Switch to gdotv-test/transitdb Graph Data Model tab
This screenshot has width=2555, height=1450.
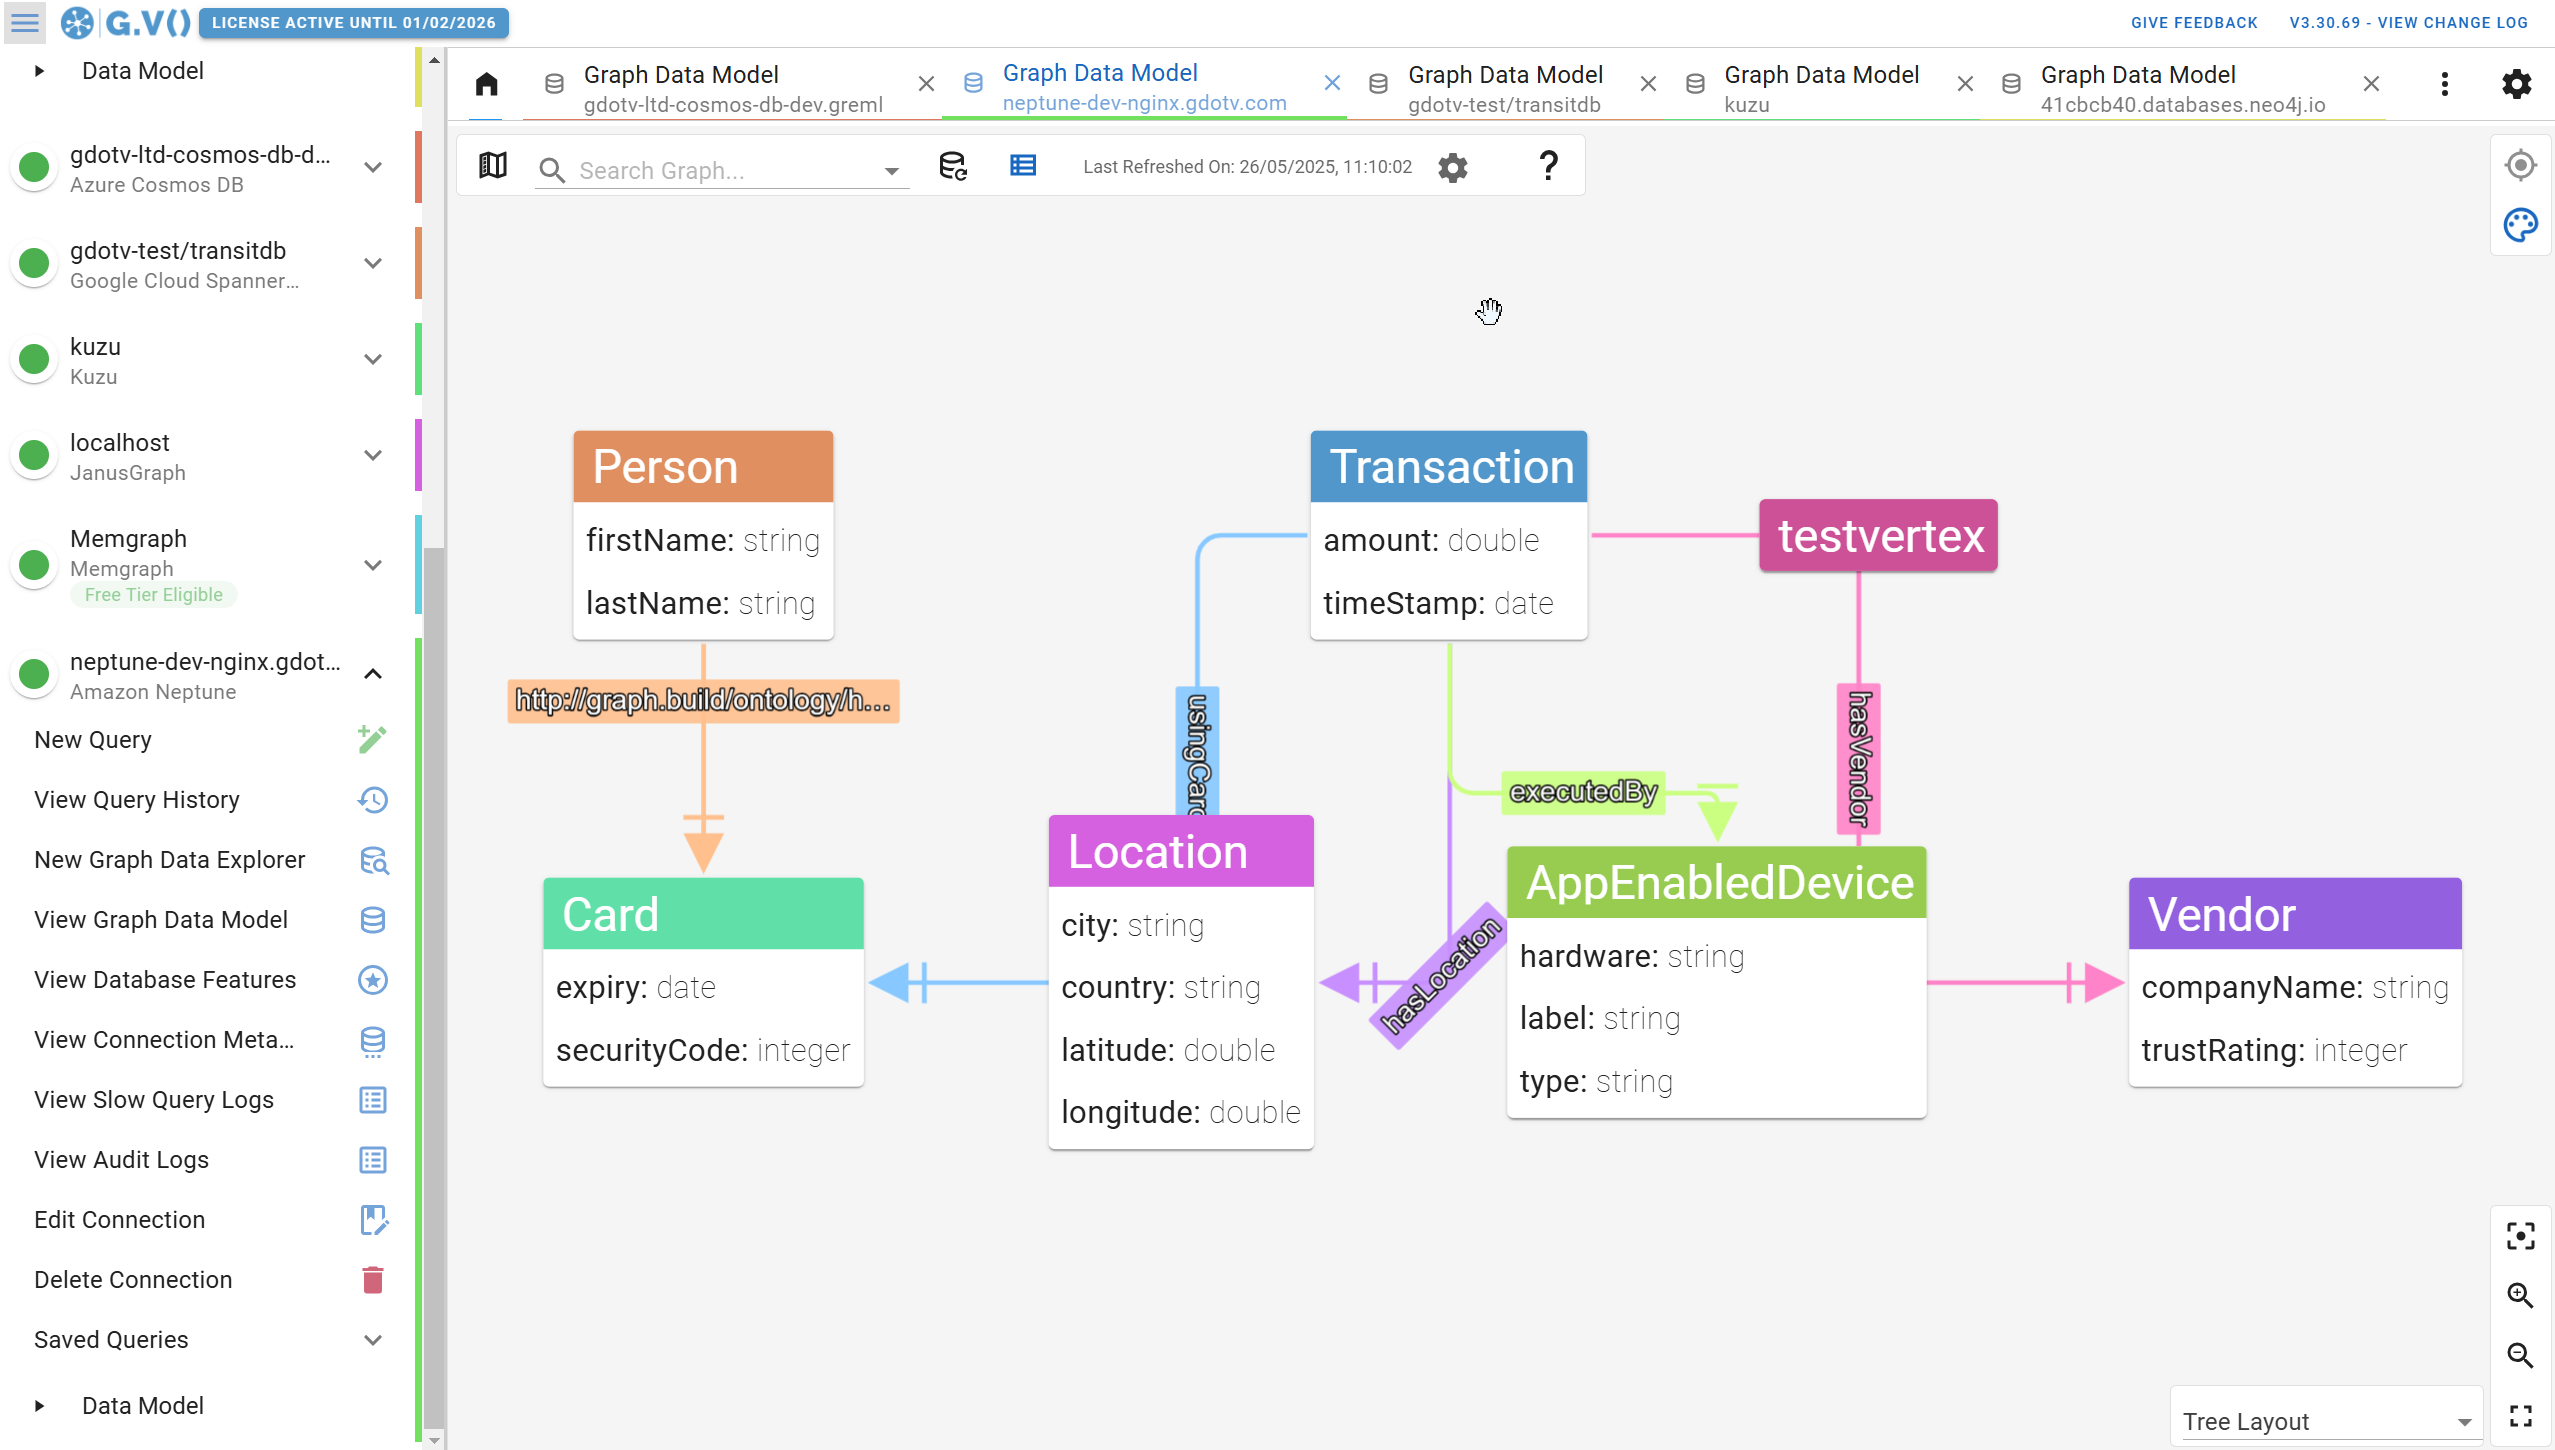point(1504,88)
